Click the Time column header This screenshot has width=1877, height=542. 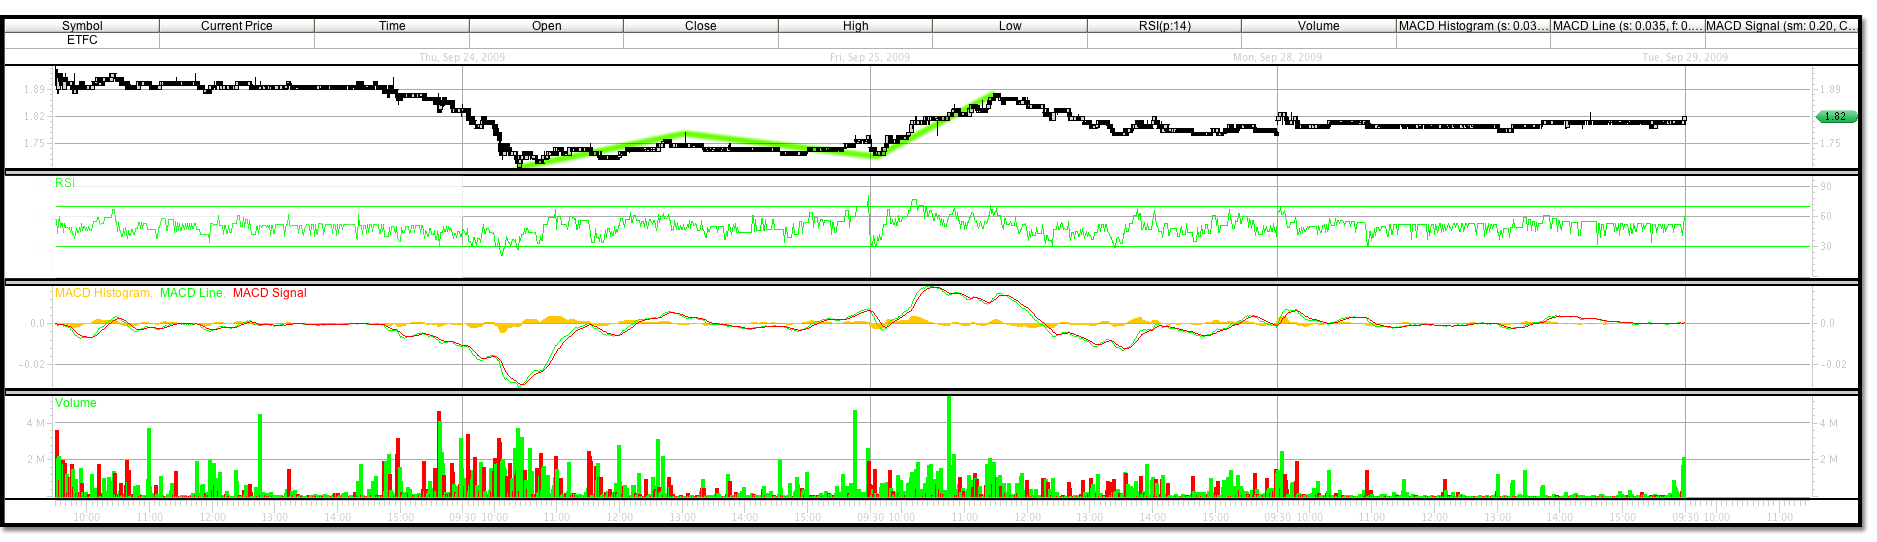(x=392, y=26)
